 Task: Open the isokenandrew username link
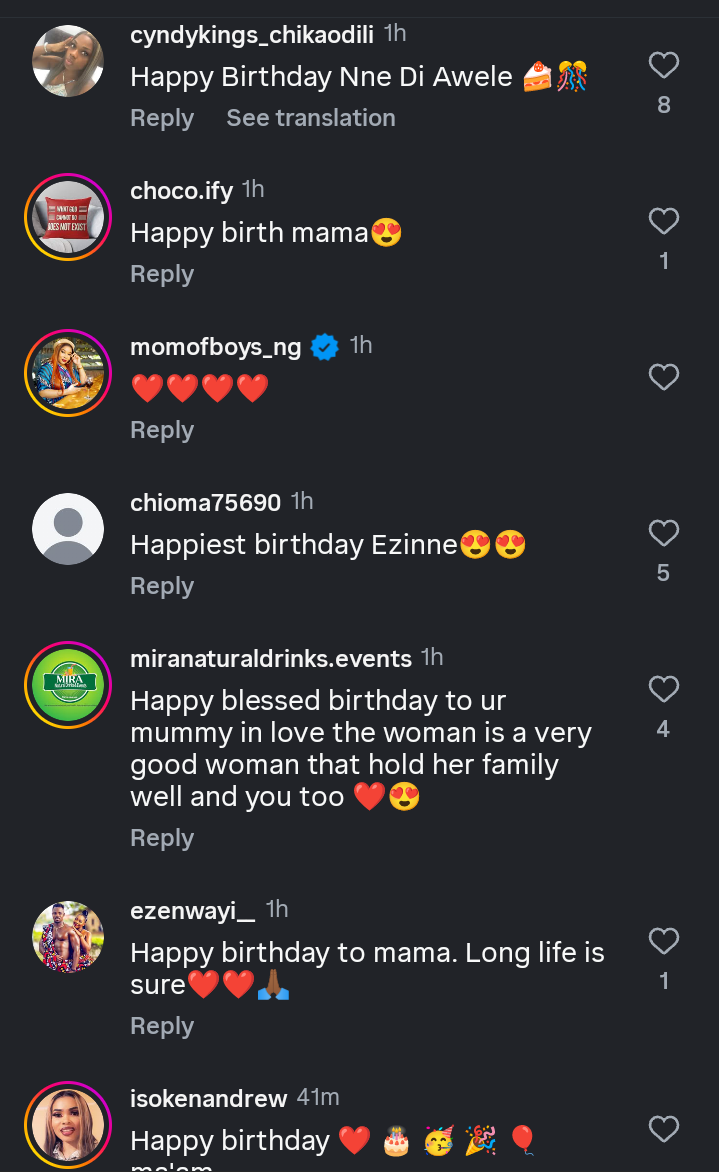(x=209, y=1098)
